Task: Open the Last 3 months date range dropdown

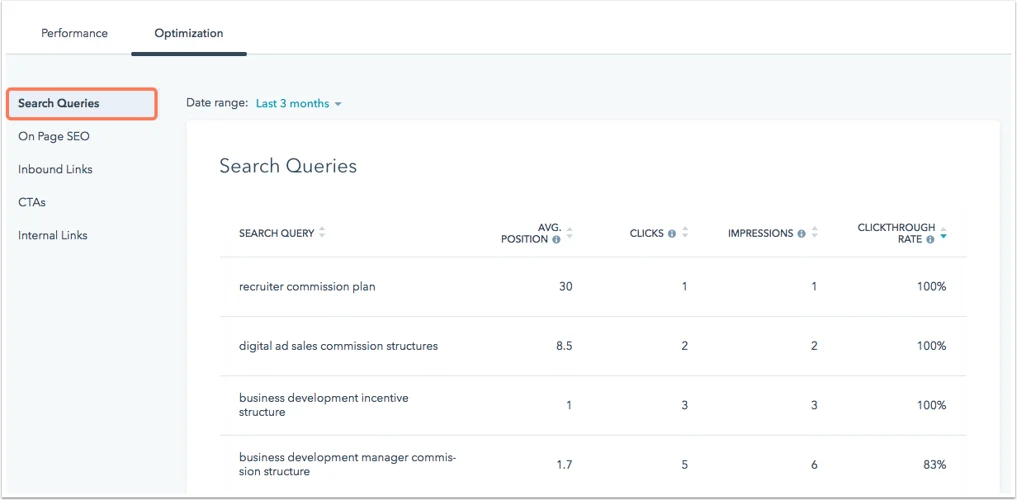Action: coord(298,104)
